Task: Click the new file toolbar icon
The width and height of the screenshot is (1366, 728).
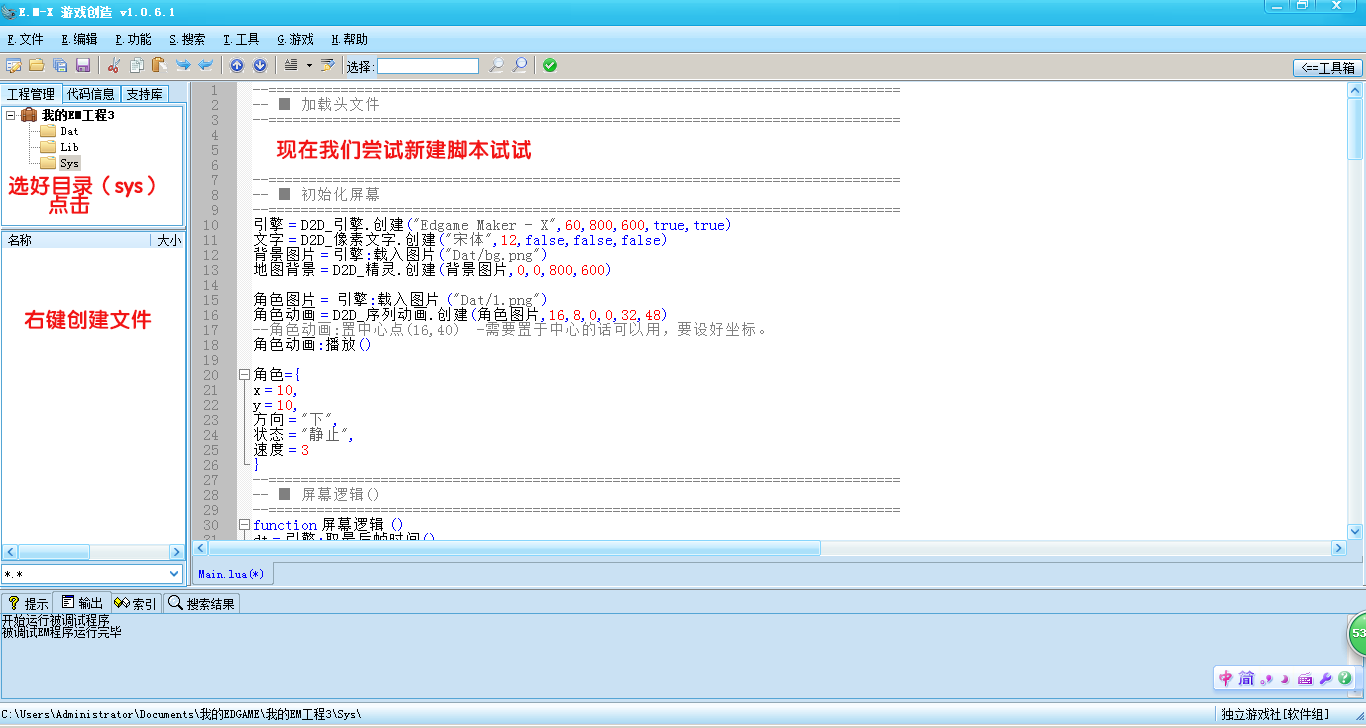Action: point(13,66)
